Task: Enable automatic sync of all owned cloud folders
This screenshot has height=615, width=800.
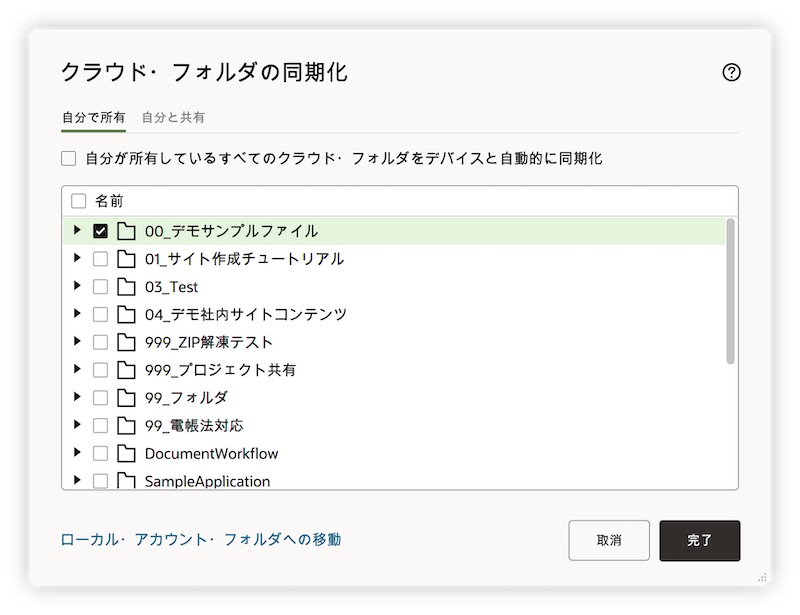Action: tap(69, 158)
